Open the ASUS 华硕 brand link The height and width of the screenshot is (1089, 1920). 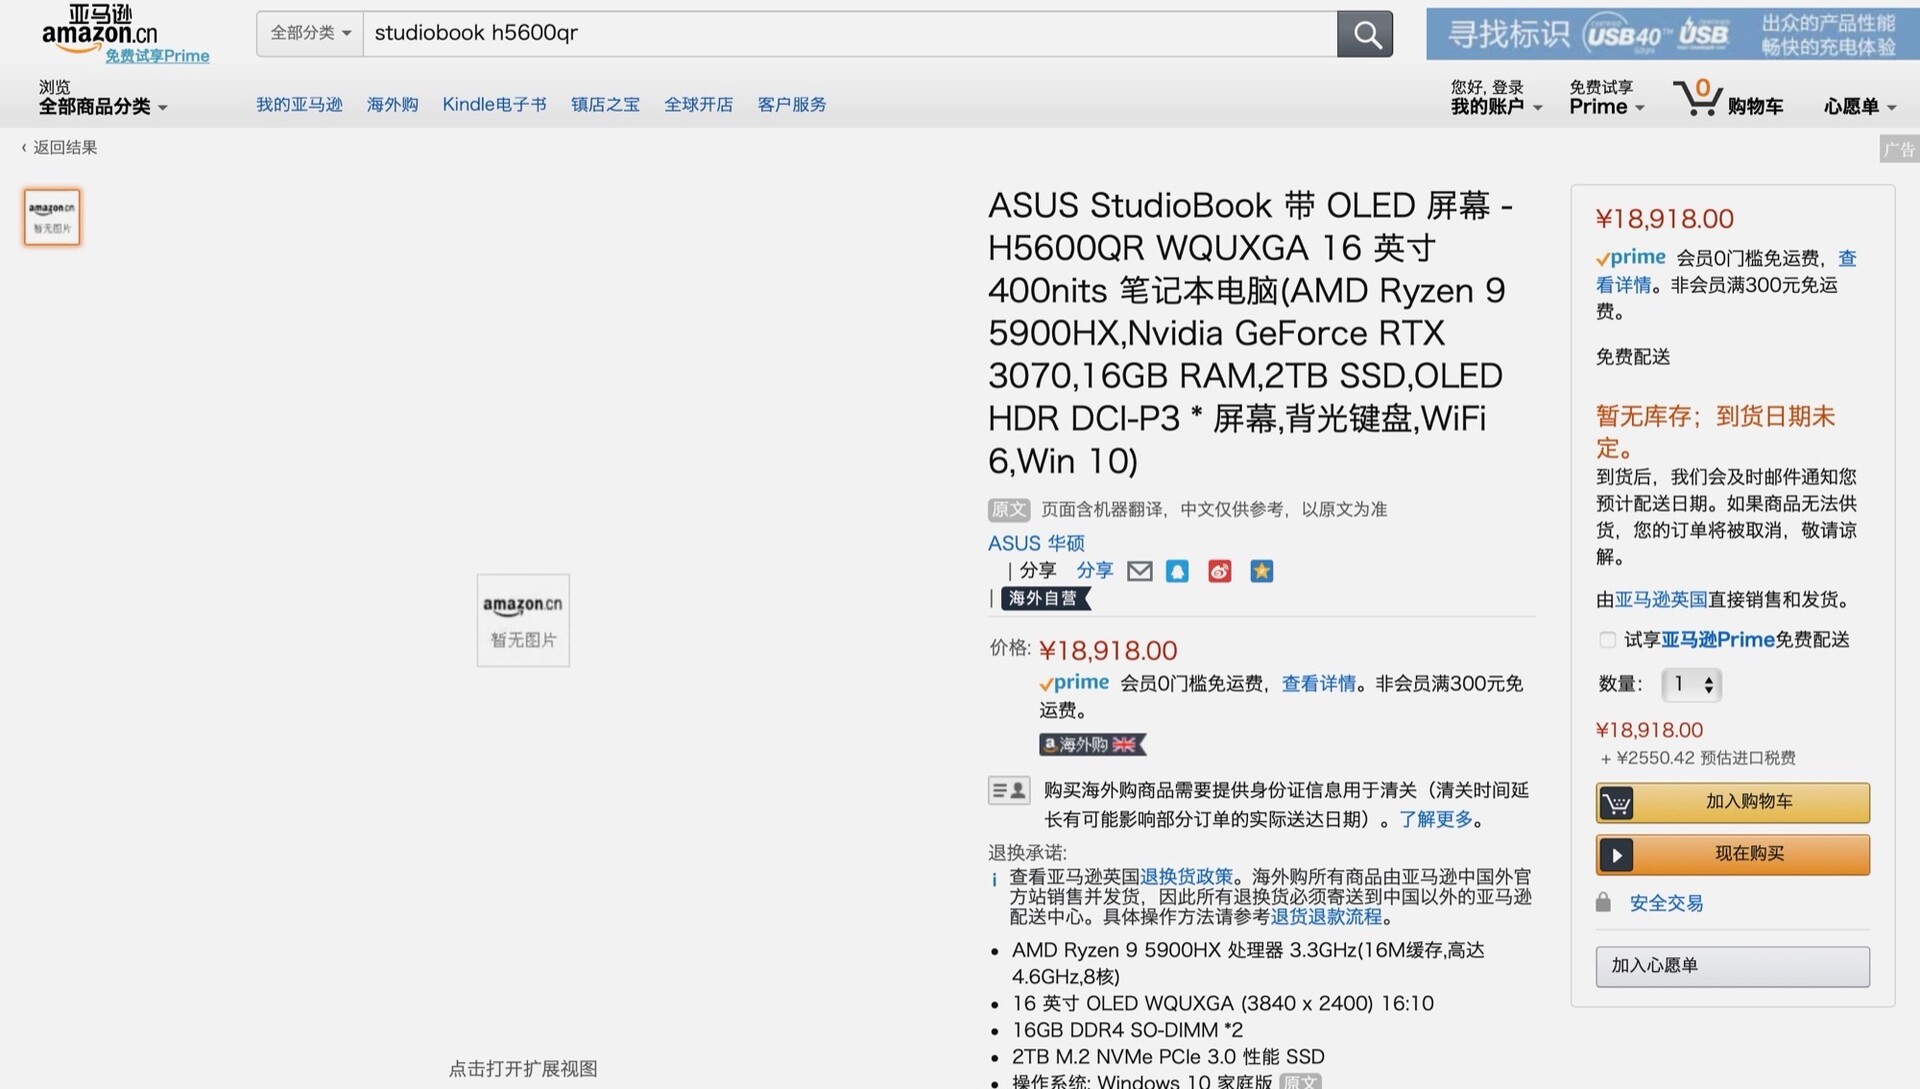(1036, 543)
